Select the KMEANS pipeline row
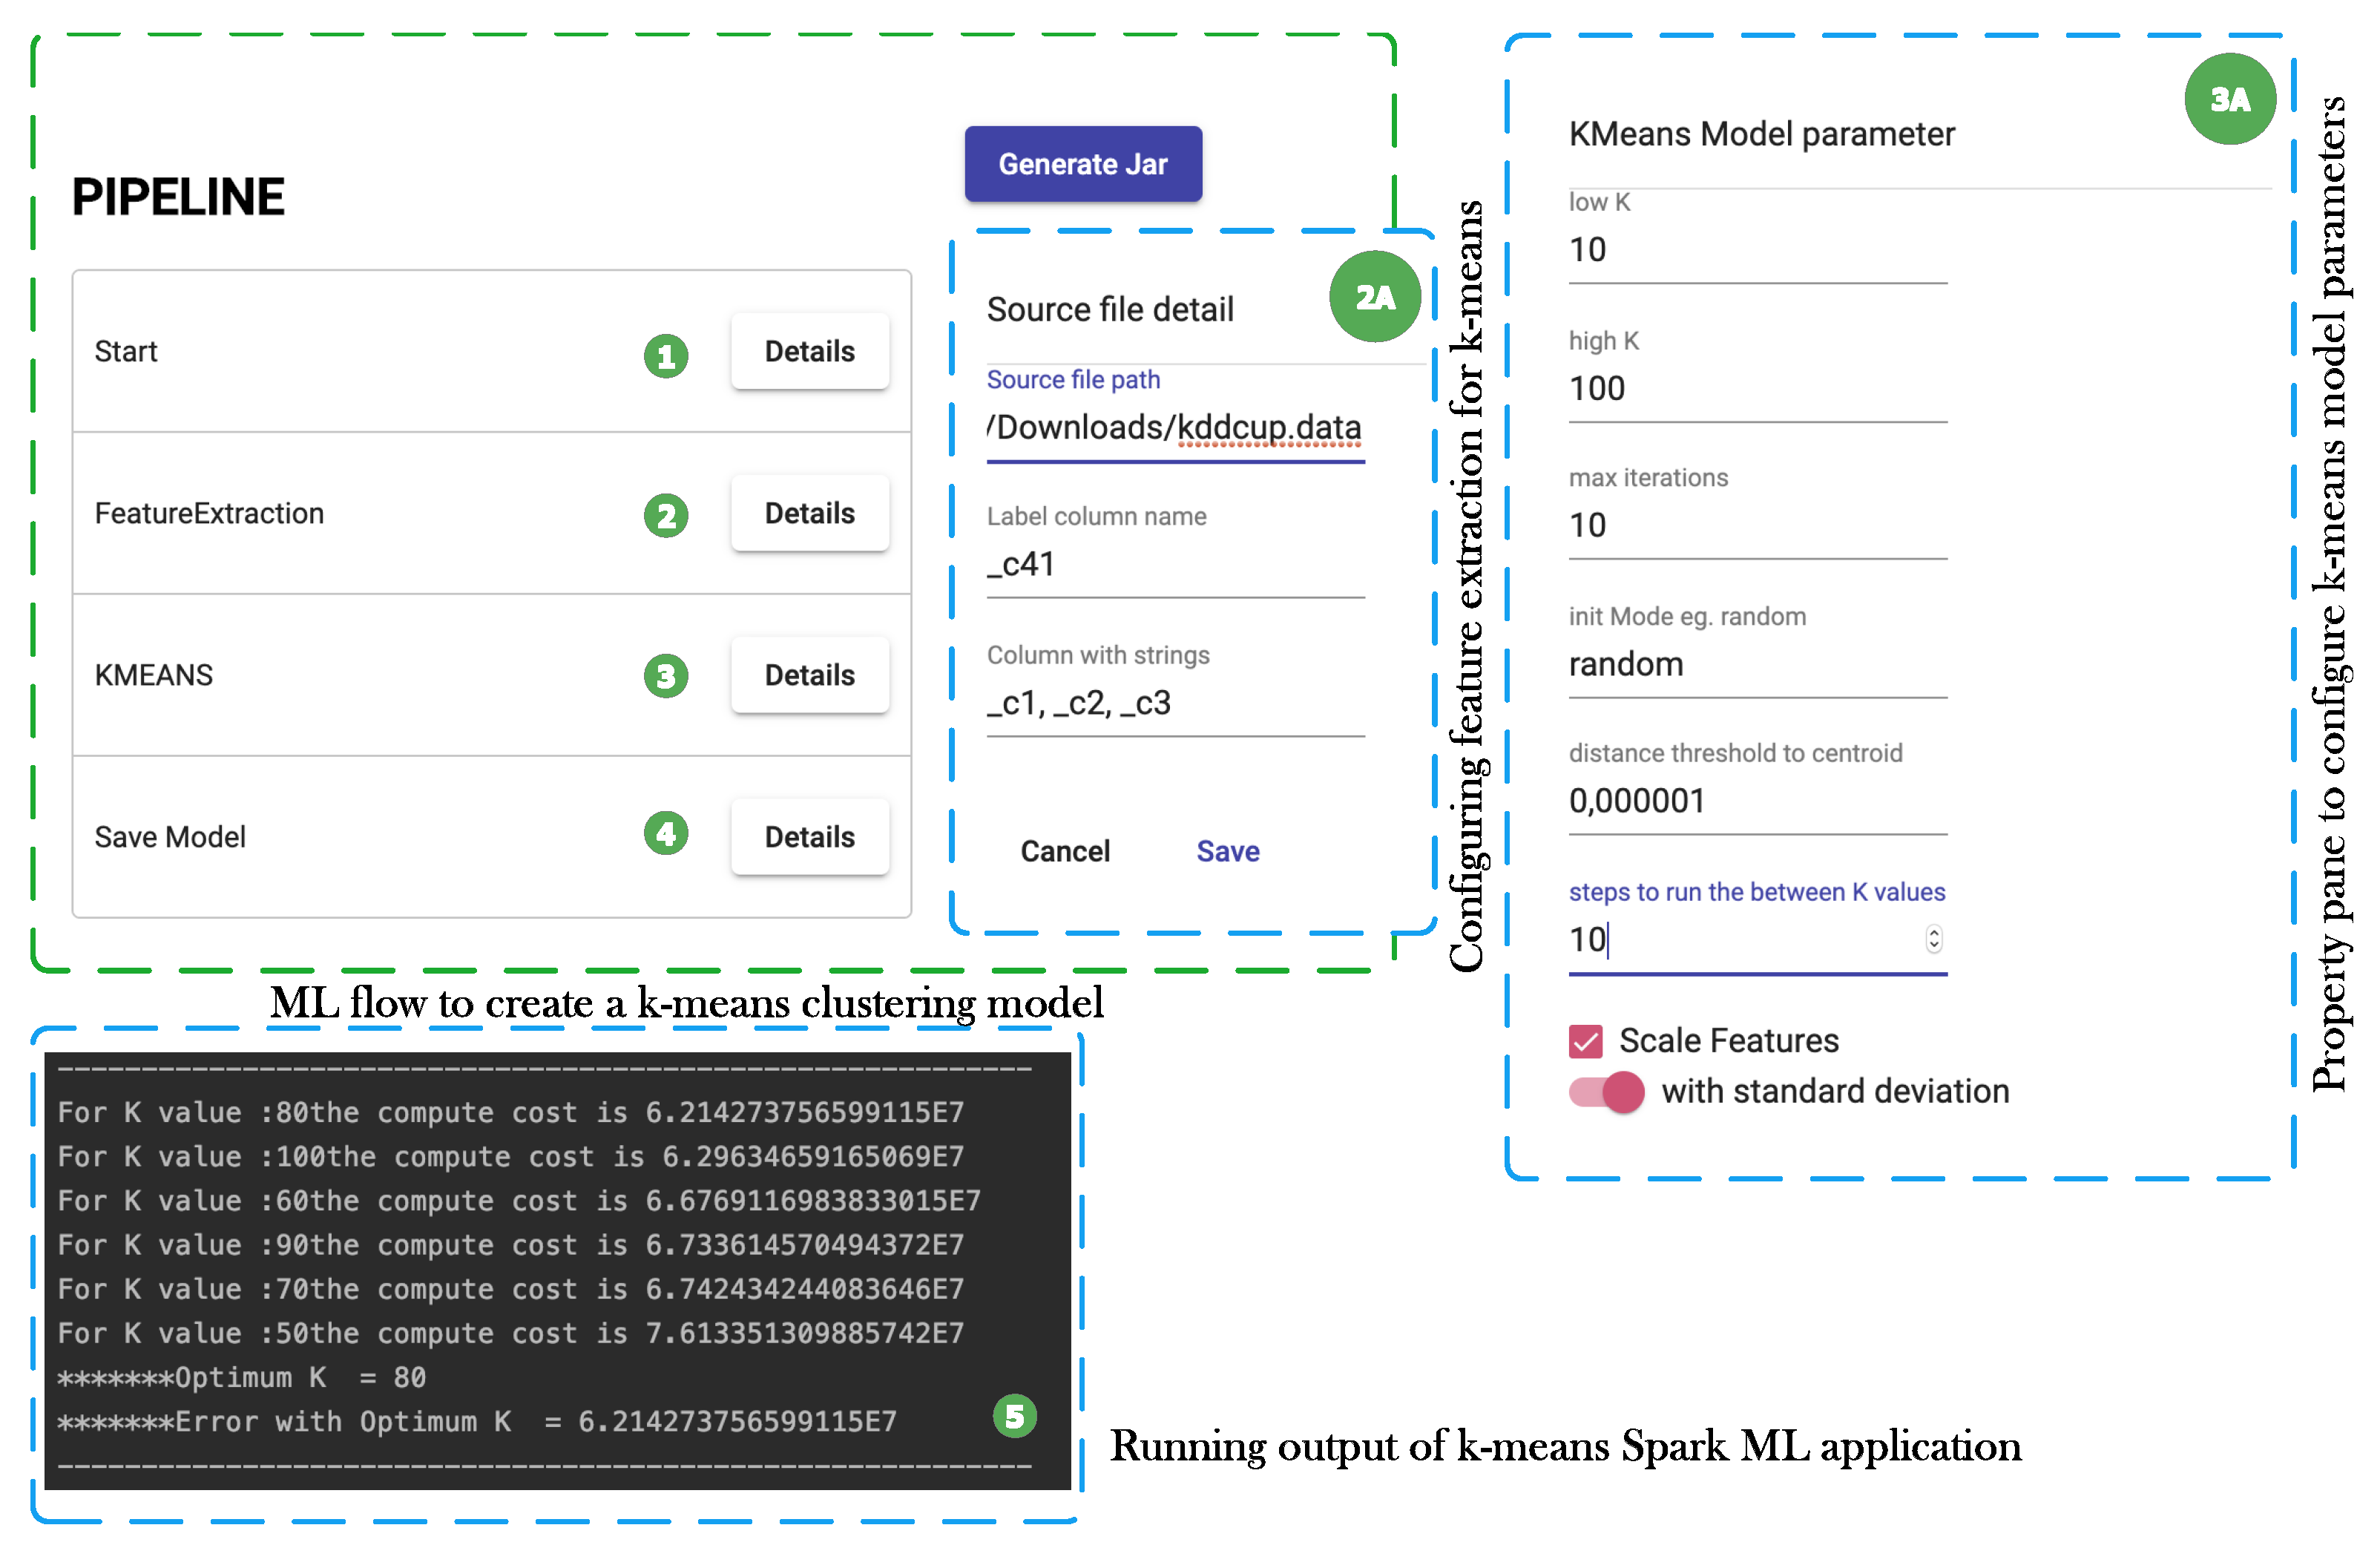Screen dimensions: 2380x1548 [x=350, y=675]
